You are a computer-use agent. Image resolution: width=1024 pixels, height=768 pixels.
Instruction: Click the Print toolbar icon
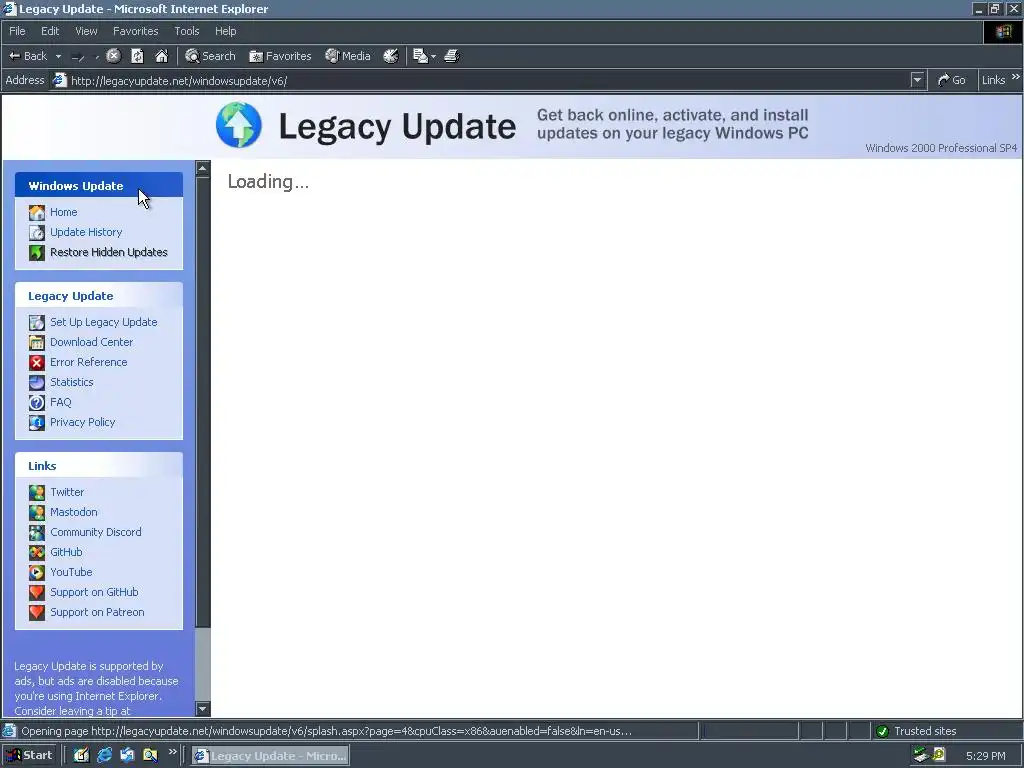click(452, 56)
